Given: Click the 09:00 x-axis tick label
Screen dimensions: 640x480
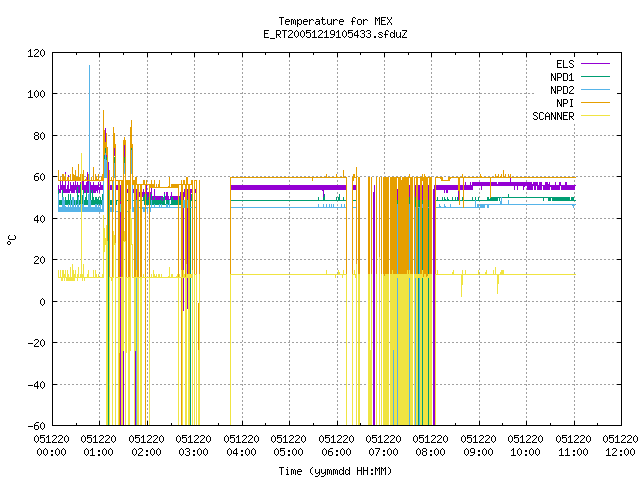Looking at the screenshot, I should [x=478, y=452].
